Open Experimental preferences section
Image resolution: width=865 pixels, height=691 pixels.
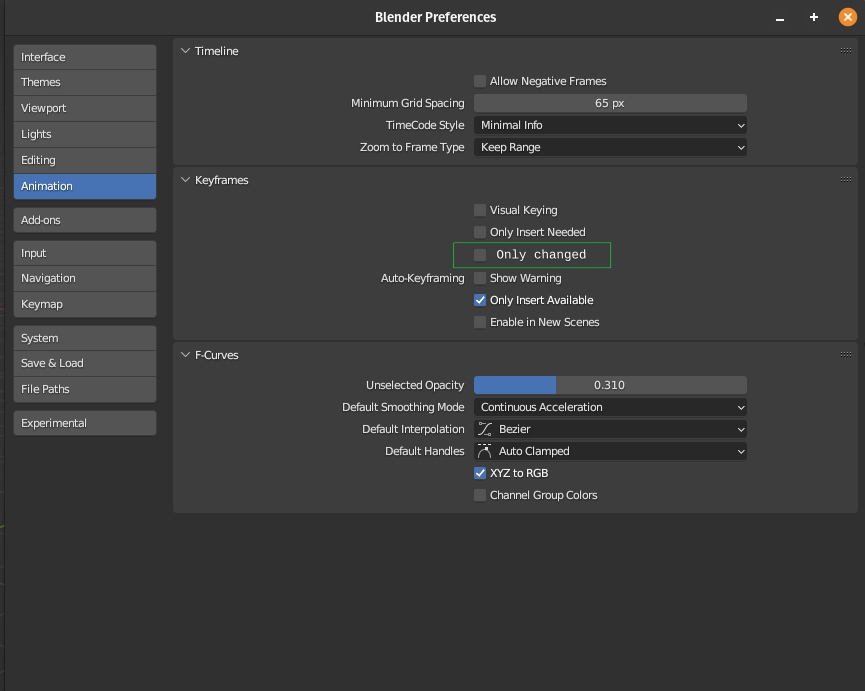pyautogui.click(x=85, y=423)
